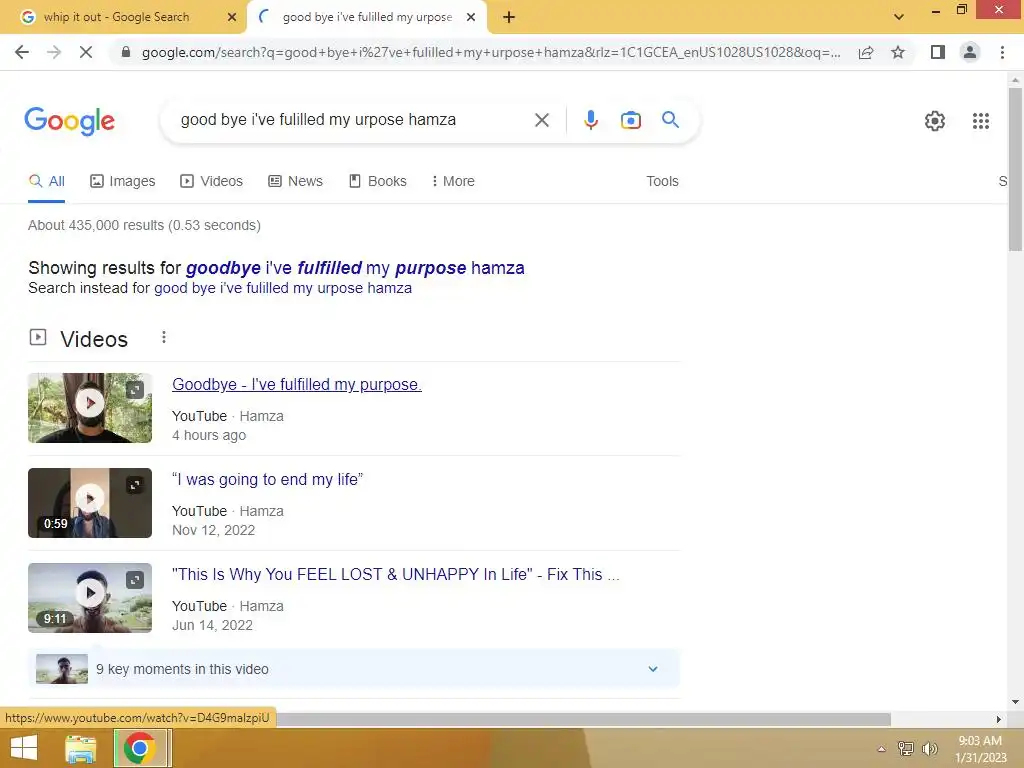The width and height of the screenshot is (1024, 768).
Task: Select the All results tab
Action: (x=46, y=181)
